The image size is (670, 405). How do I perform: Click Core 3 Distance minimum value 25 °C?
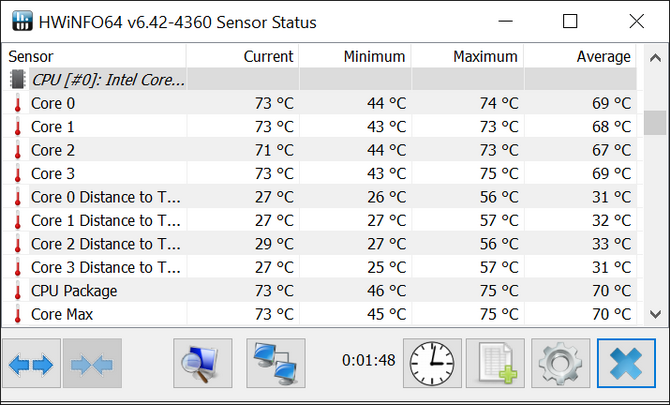tap(387, 268)
